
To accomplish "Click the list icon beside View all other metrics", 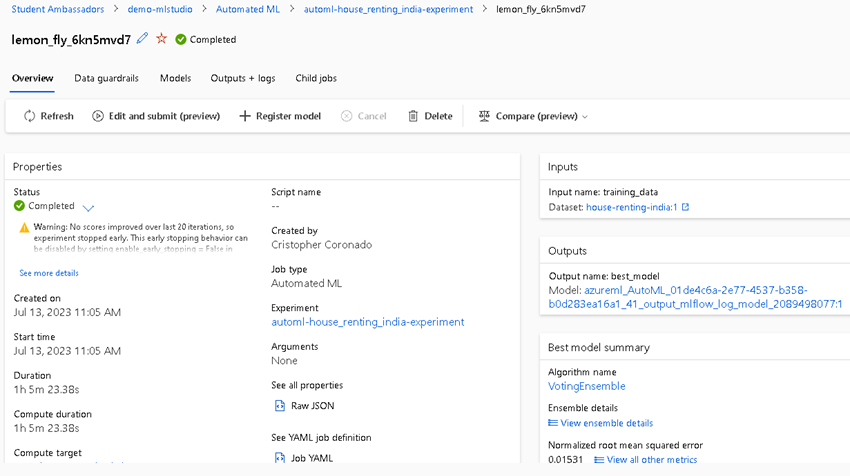I will [599, 460].
